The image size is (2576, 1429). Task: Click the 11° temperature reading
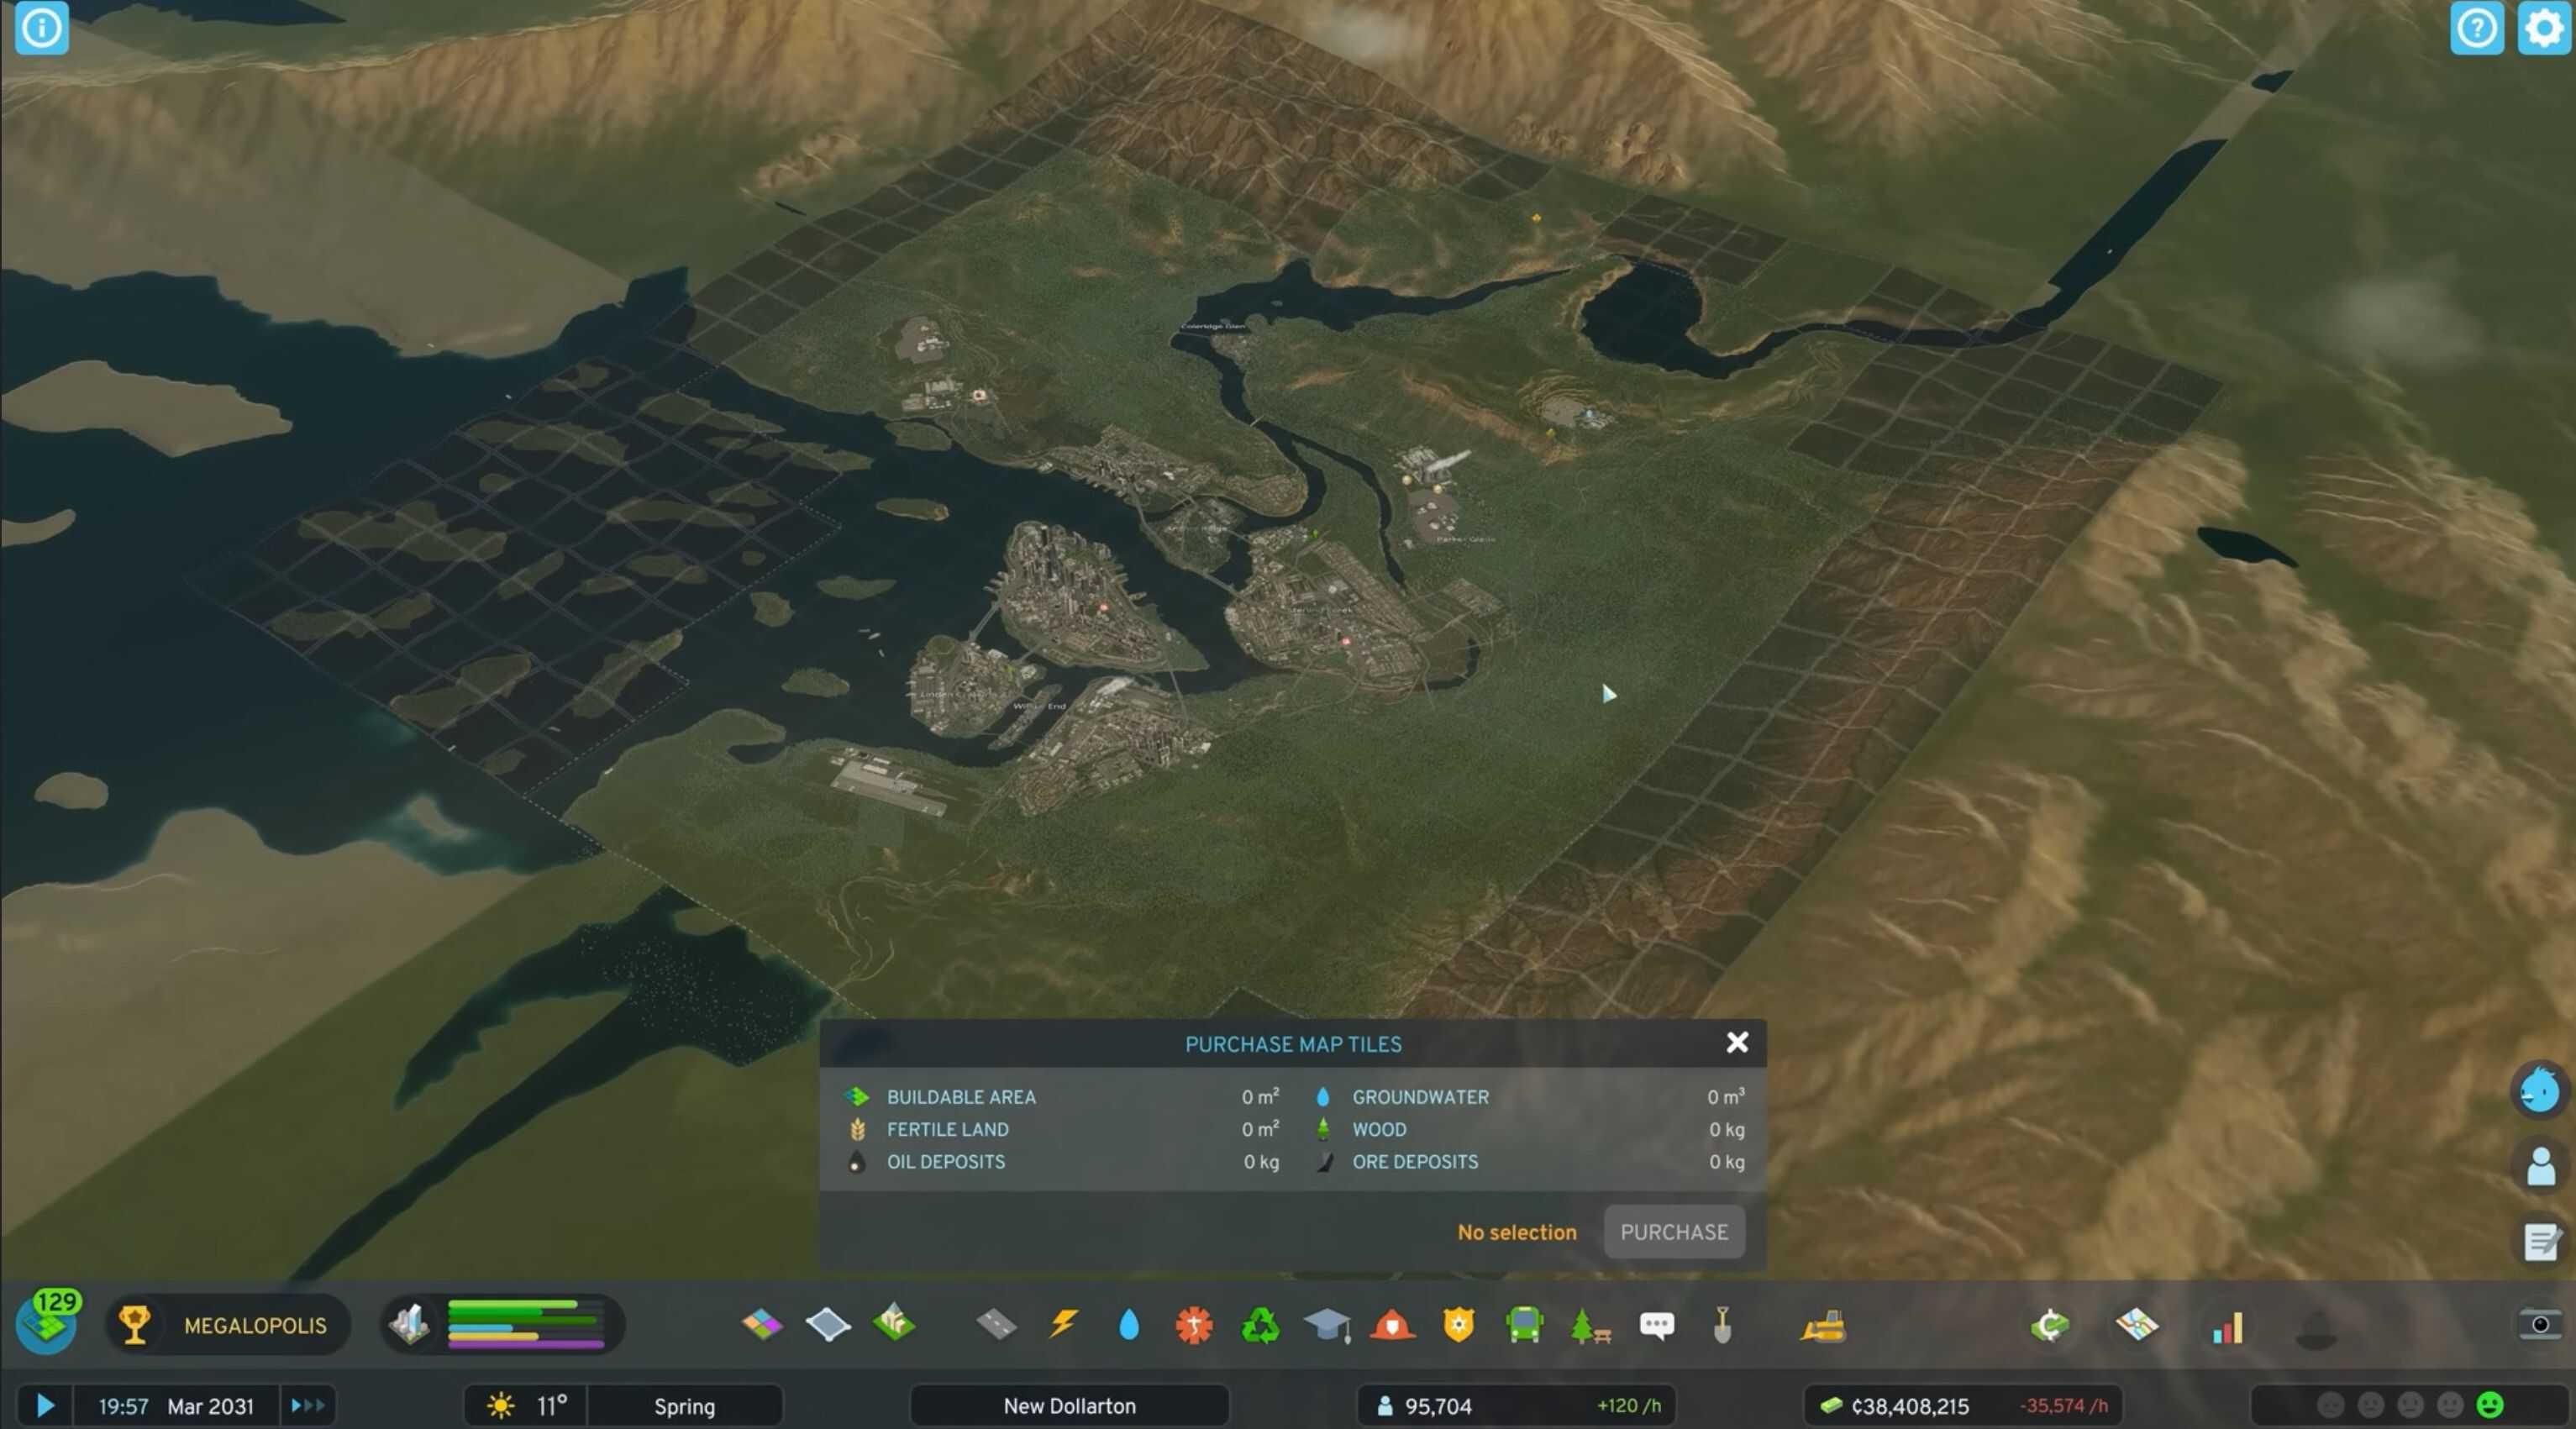(552, 1405)
